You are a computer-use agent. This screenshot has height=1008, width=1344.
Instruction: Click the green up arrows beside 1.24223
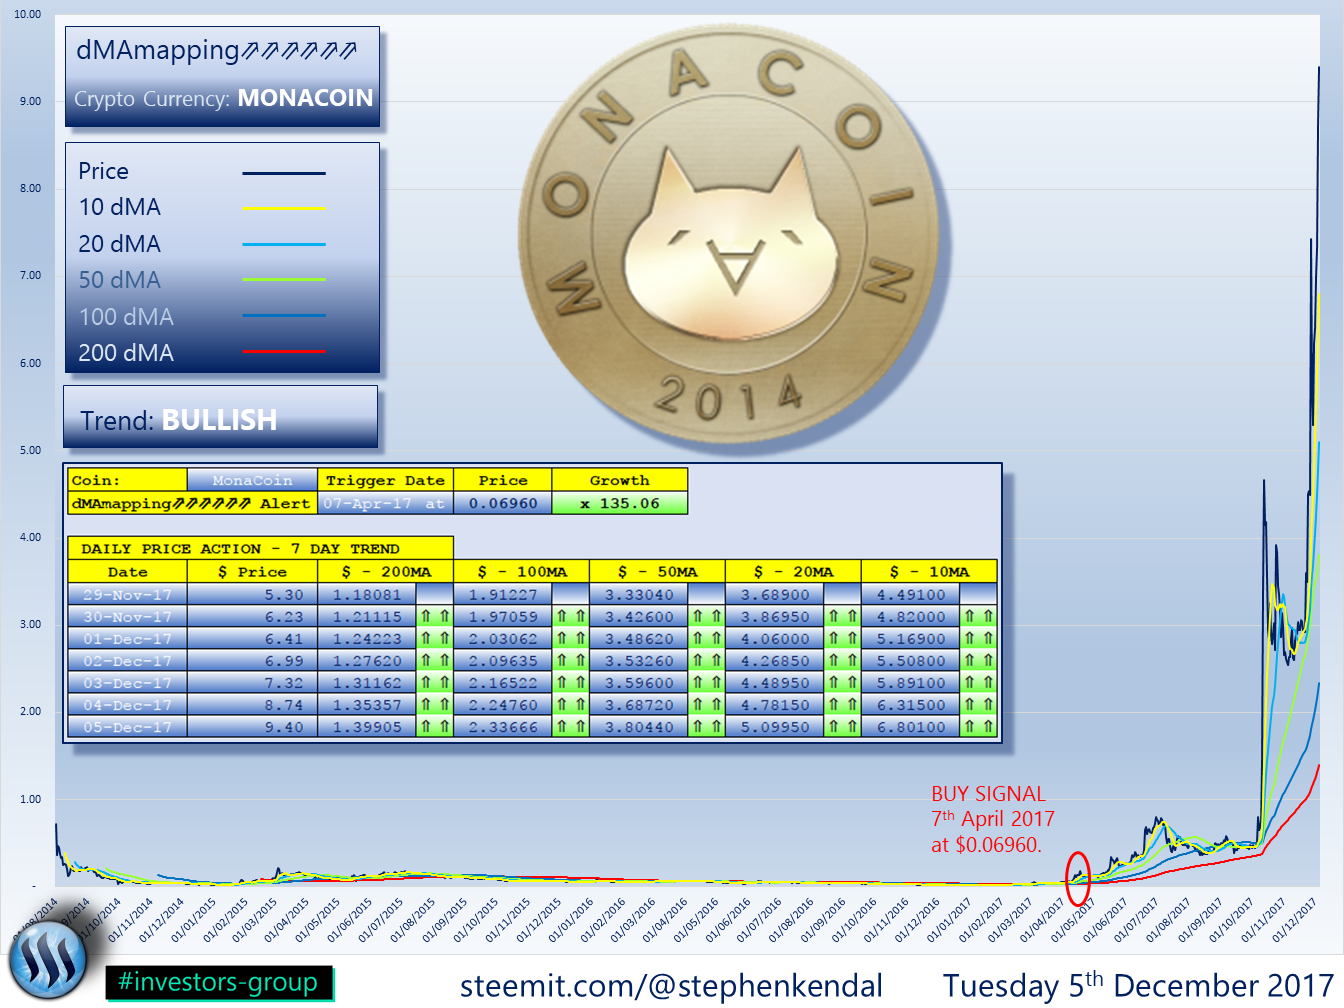click(x=434, y=639)
